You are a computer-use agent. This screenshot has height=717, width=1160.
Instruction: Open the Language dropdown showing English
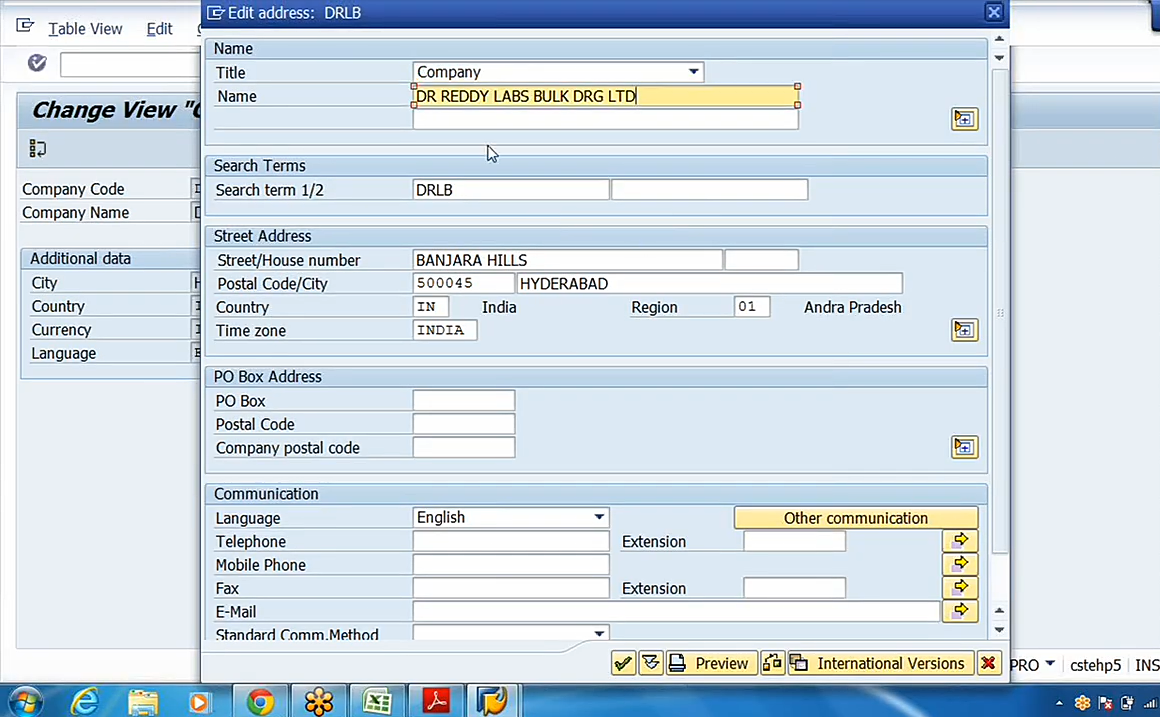(x=599, y=517)
